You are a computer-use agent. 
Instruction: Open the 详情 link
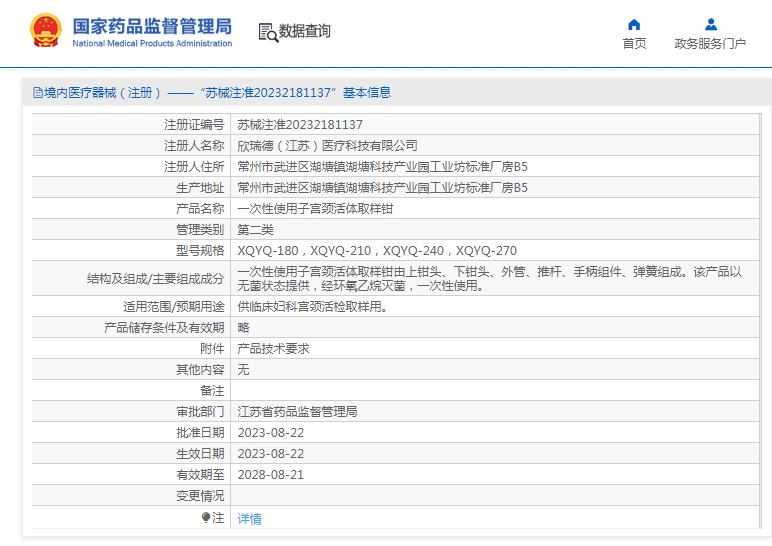[x=249, y=519]
